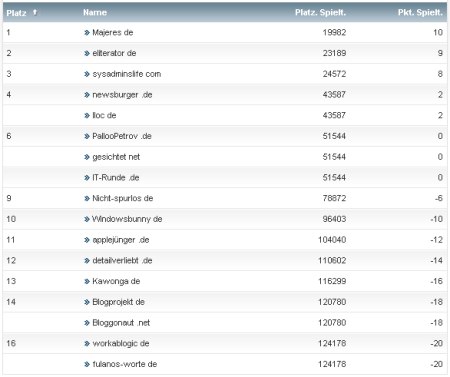
Task: Click the arrow icon beside Majeres de
Action: click(x=87, y=32)
